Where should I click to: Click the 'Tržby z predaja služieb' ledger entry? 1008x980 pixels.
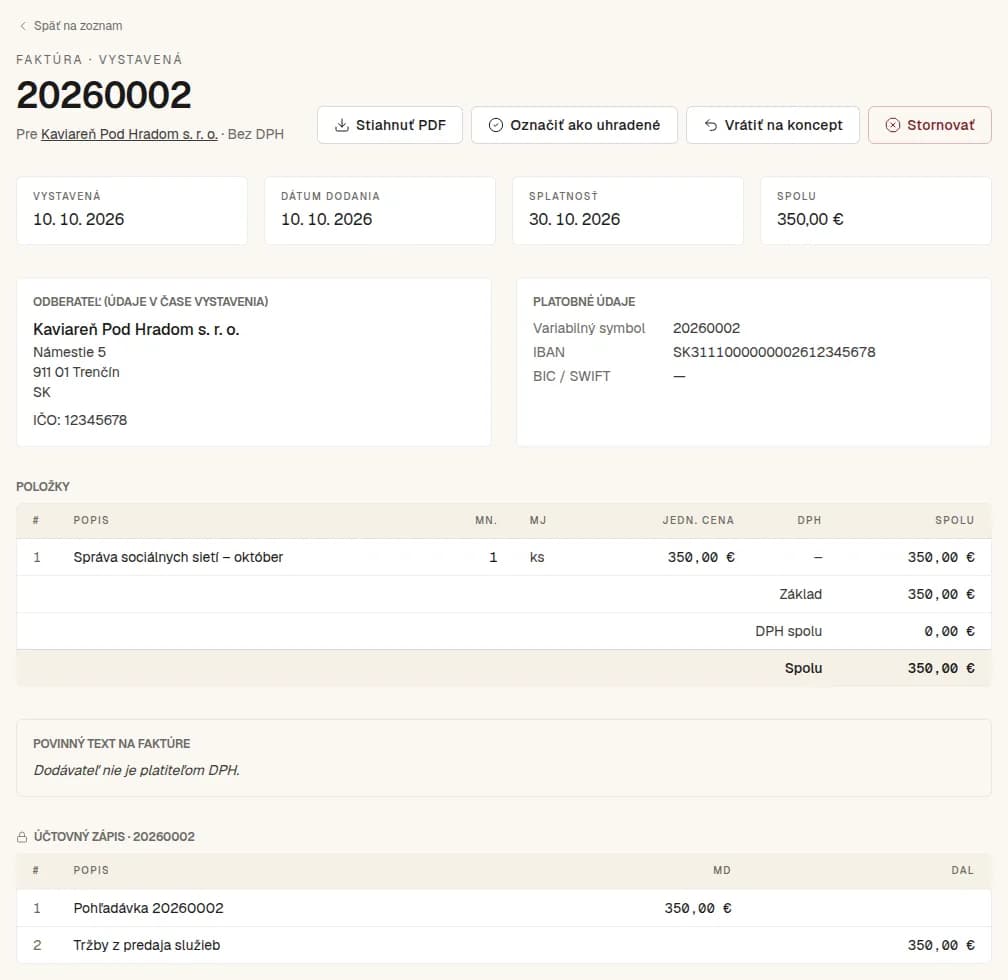[147, 945]
